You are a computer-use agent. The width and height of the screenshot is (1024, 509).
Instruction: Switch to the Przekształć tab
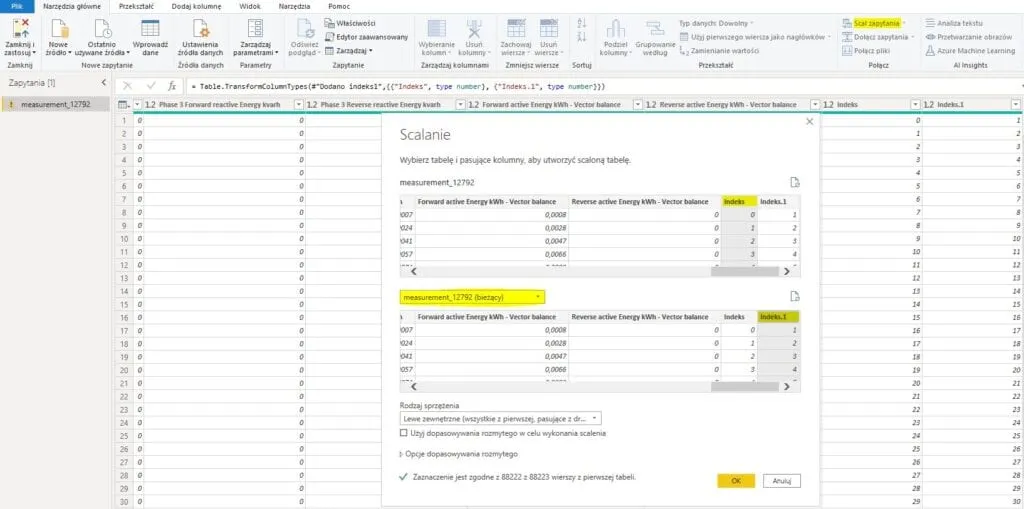136,6
